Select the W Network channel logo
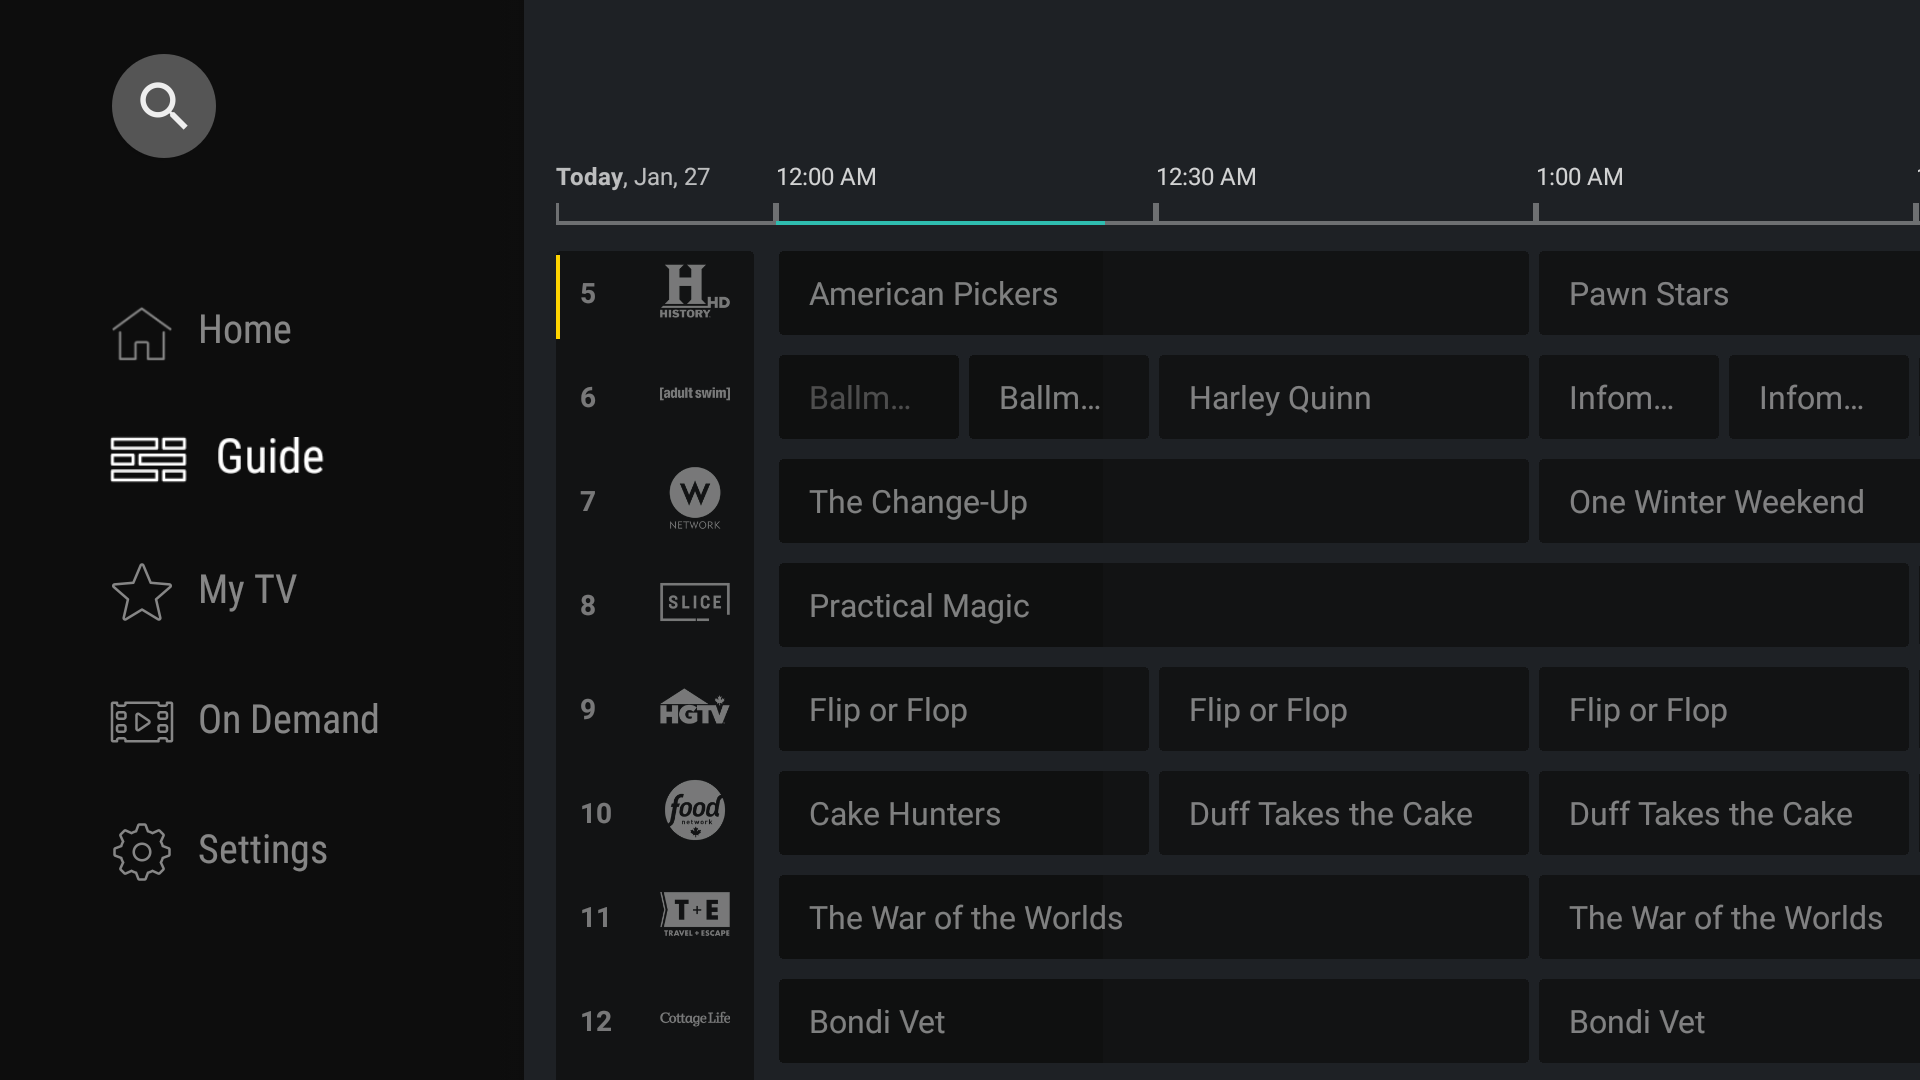1920x1080 pixels. (x=694, y=500)
